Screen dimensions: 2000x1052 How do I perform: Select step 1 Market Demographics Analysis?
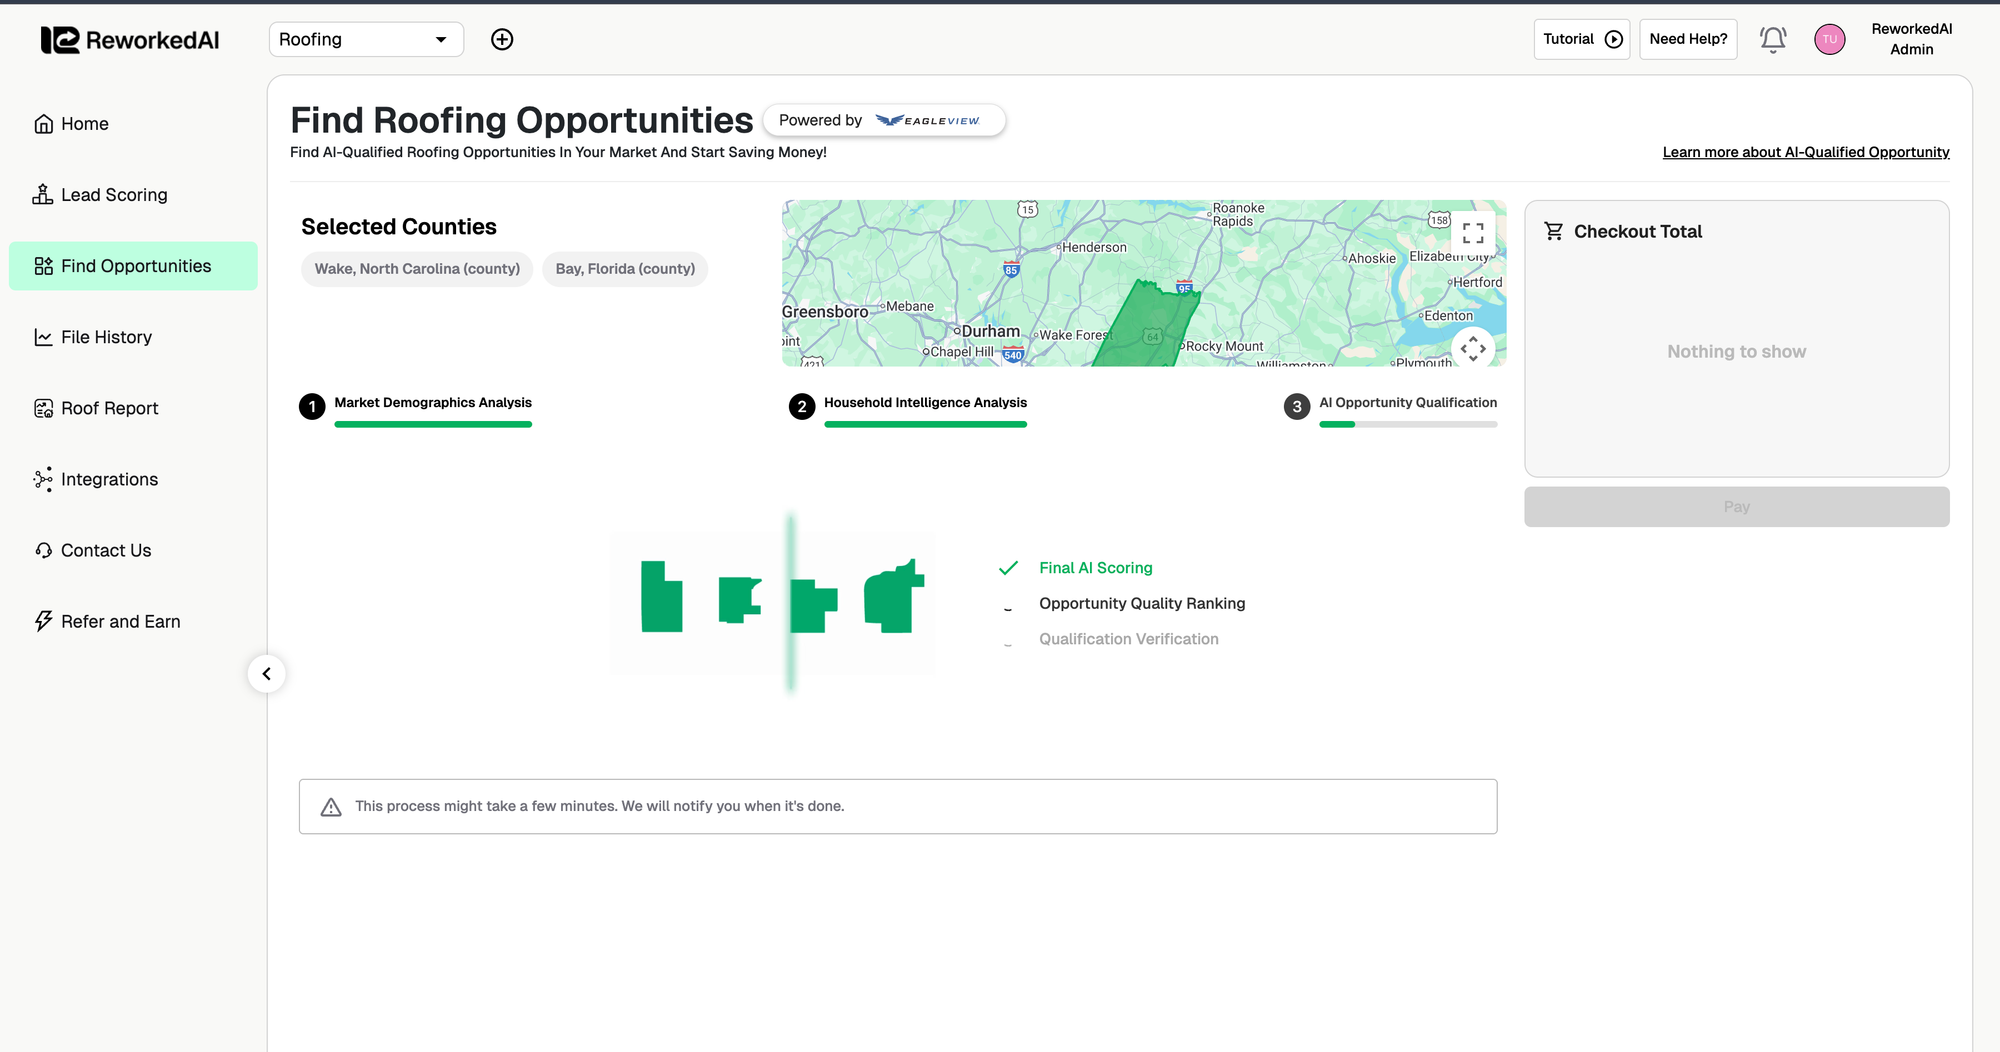[432, 403]
